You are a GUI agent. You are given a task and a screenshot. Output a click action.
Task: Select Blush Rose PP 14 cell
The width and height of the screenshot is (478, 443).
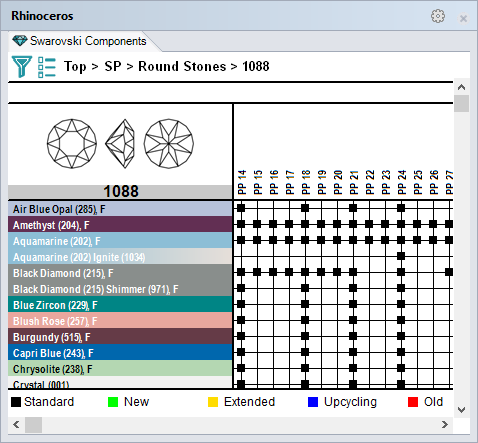[241, 320]
